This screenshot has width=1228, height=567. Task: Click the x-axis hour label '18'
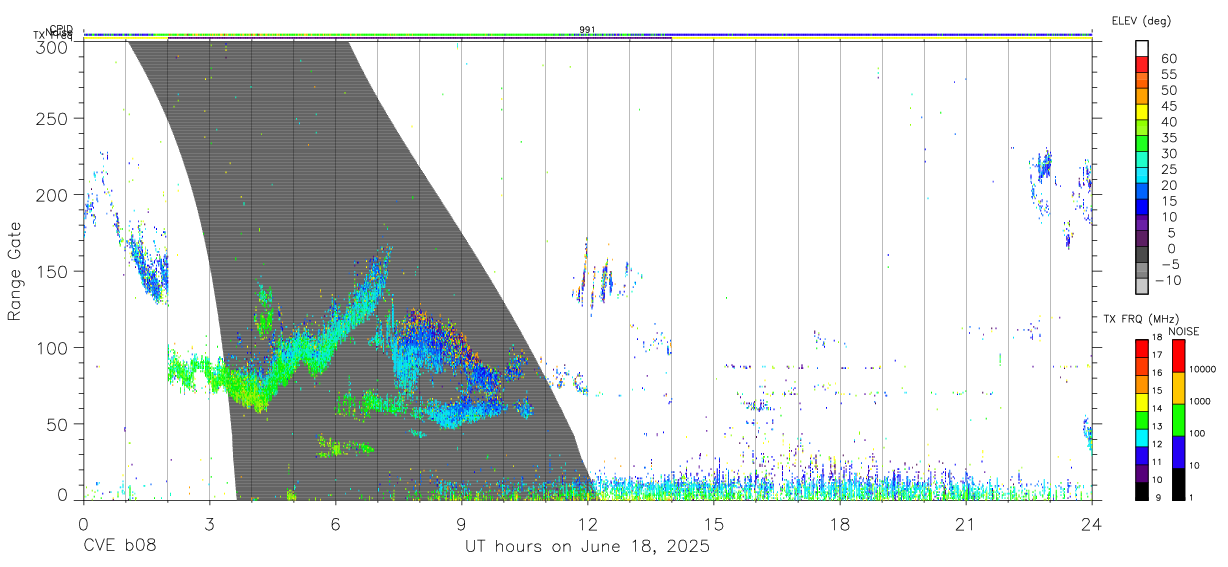click(x=840, y=523)
